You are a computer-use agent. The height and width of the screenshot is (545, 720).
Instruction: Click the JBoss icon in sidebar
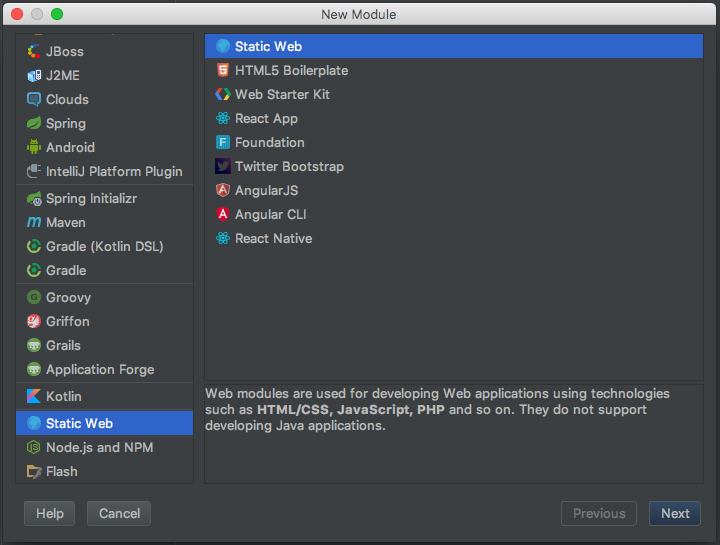[34, 51]
